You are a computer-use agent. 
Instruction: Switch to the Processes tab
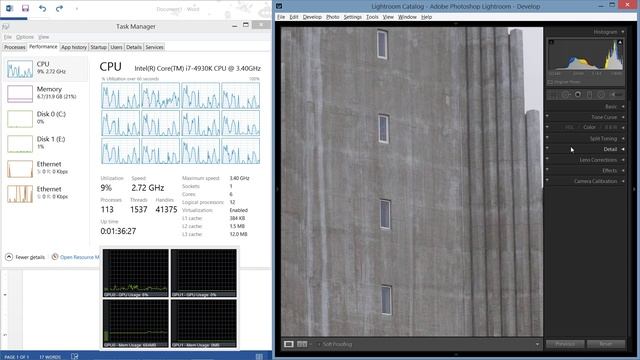click(15, 47)
